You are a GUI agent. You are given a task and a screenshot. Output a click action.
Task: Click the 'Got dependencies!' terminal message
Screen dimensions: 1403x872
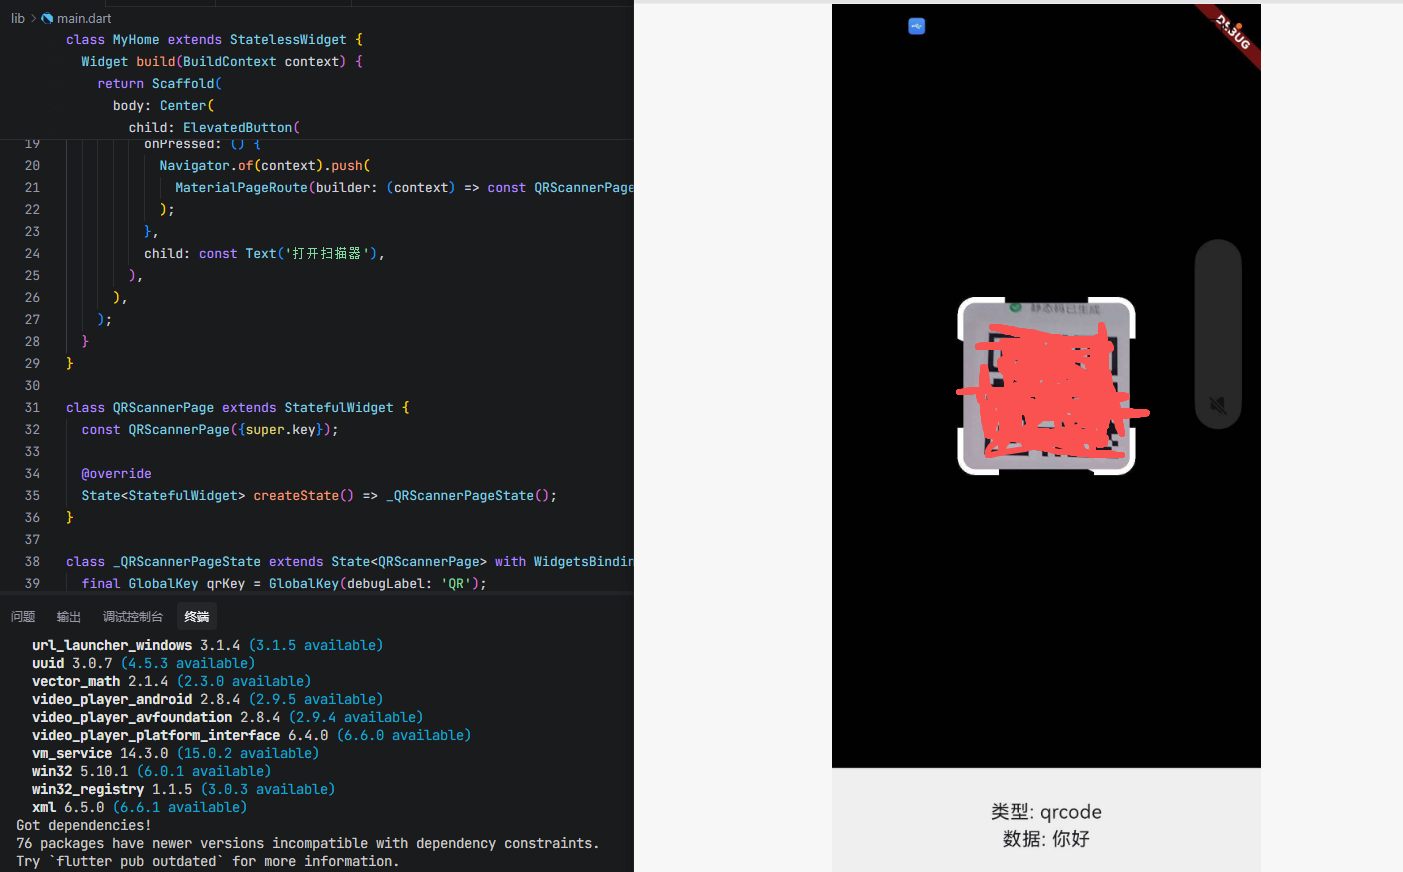(x=84, y=826)
